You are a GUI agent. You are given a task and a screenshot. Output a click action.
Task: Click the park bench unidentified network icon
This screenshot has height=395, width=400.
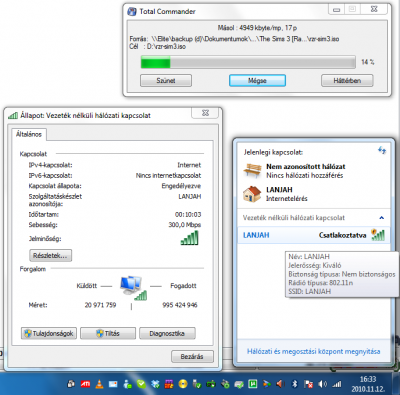pyautogui.click(x=252, y=170)
